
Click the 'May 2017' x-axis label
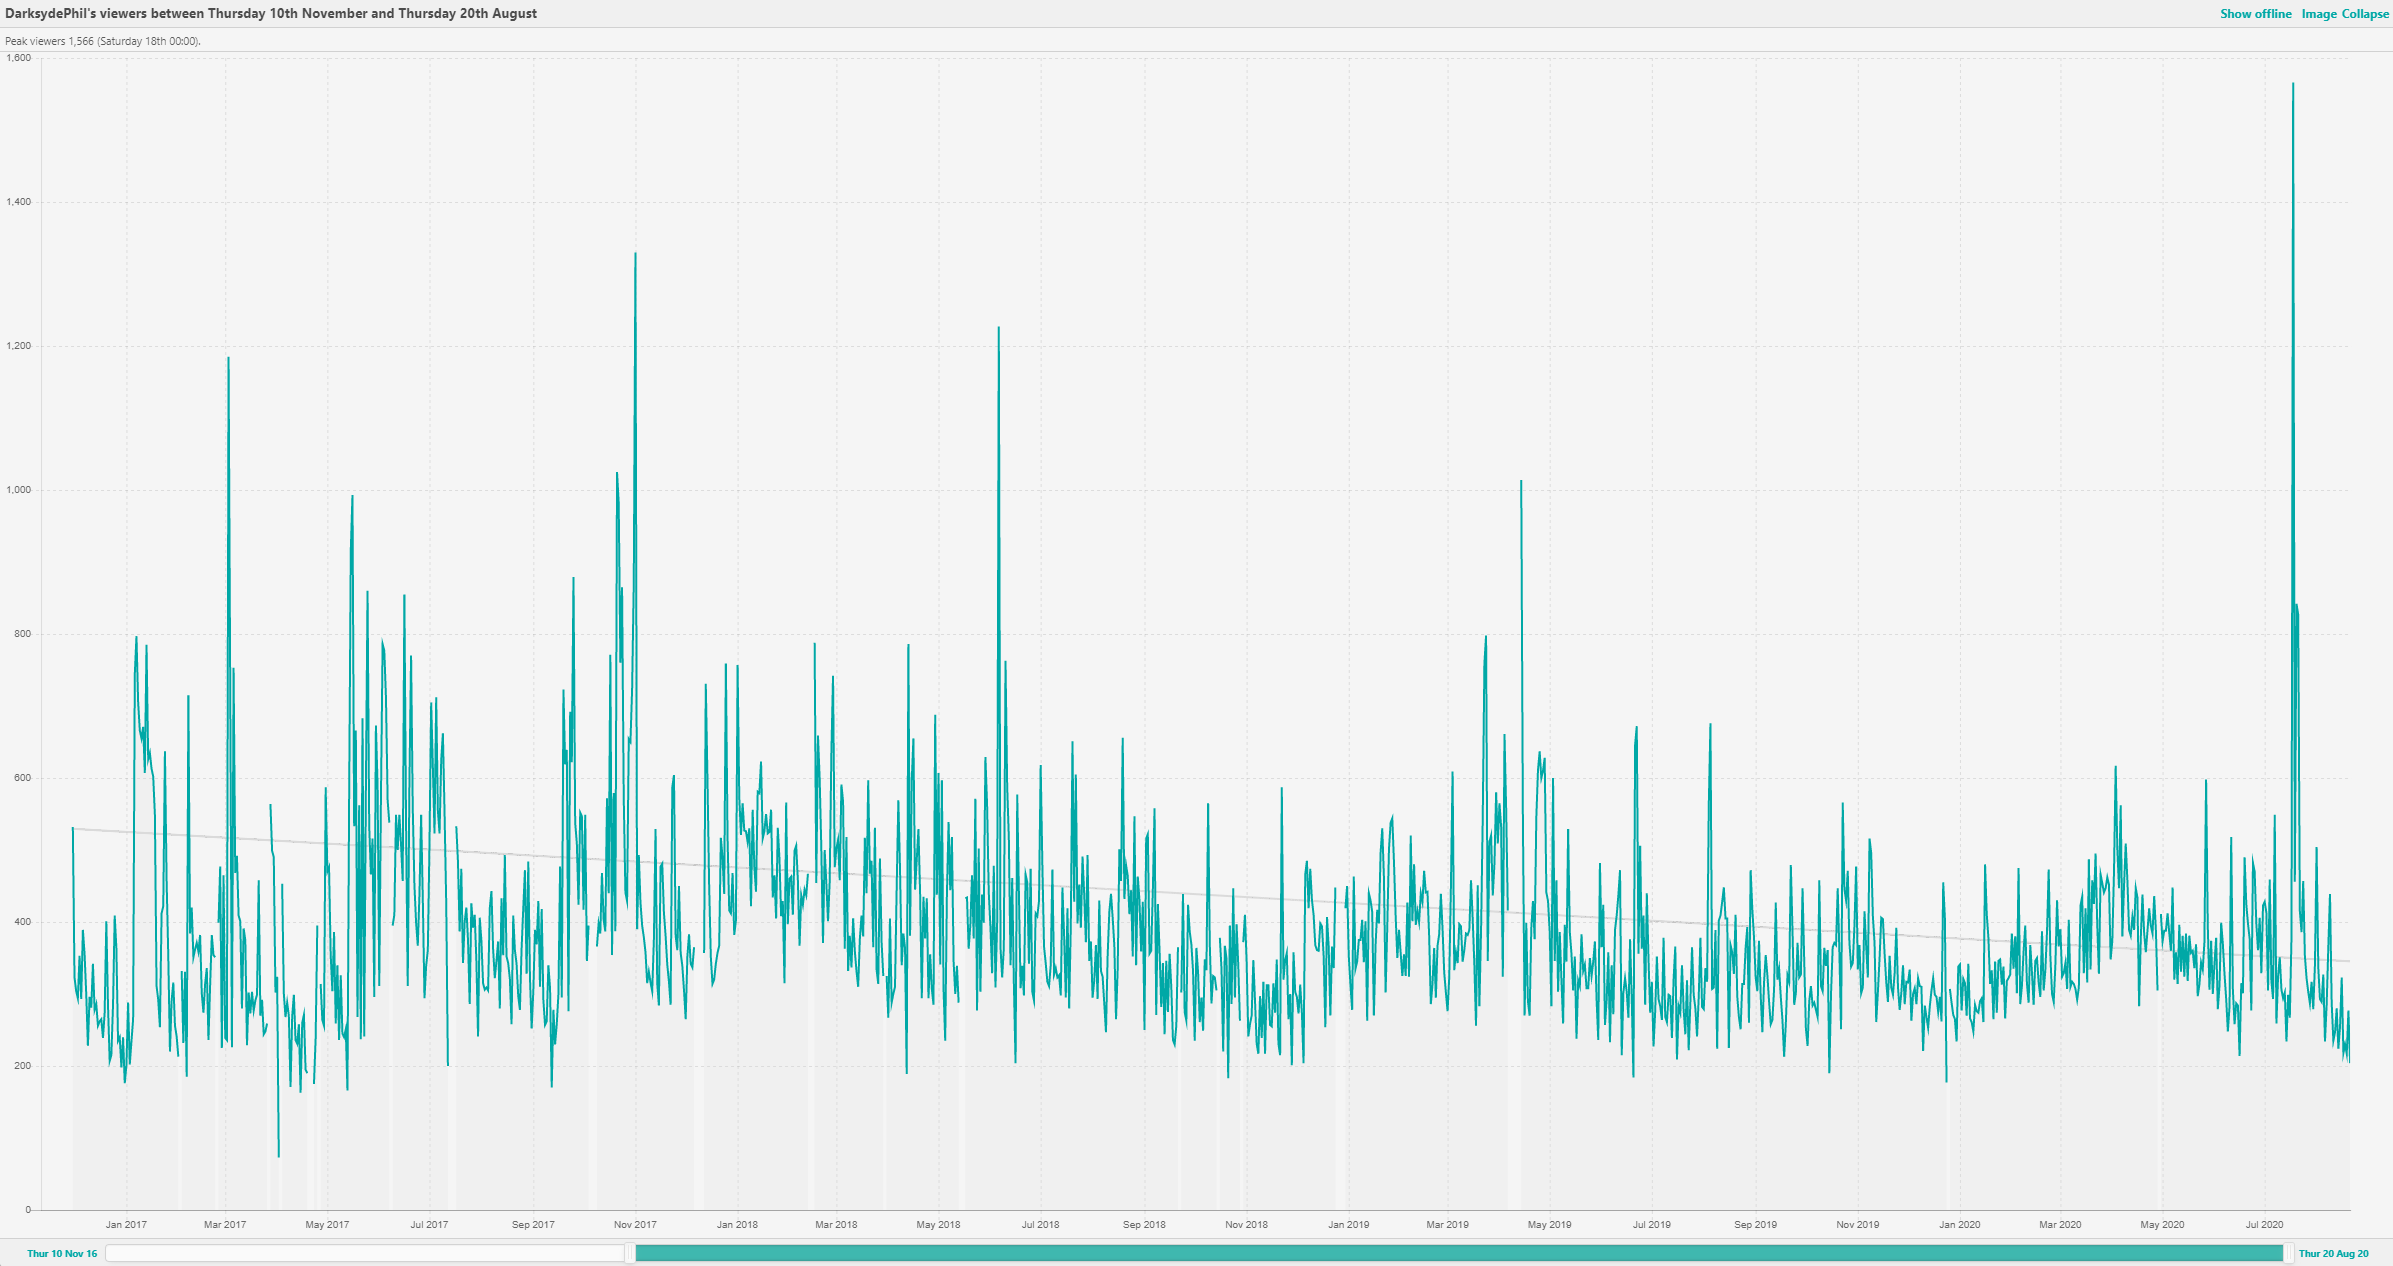click(x=327, y=1225)
